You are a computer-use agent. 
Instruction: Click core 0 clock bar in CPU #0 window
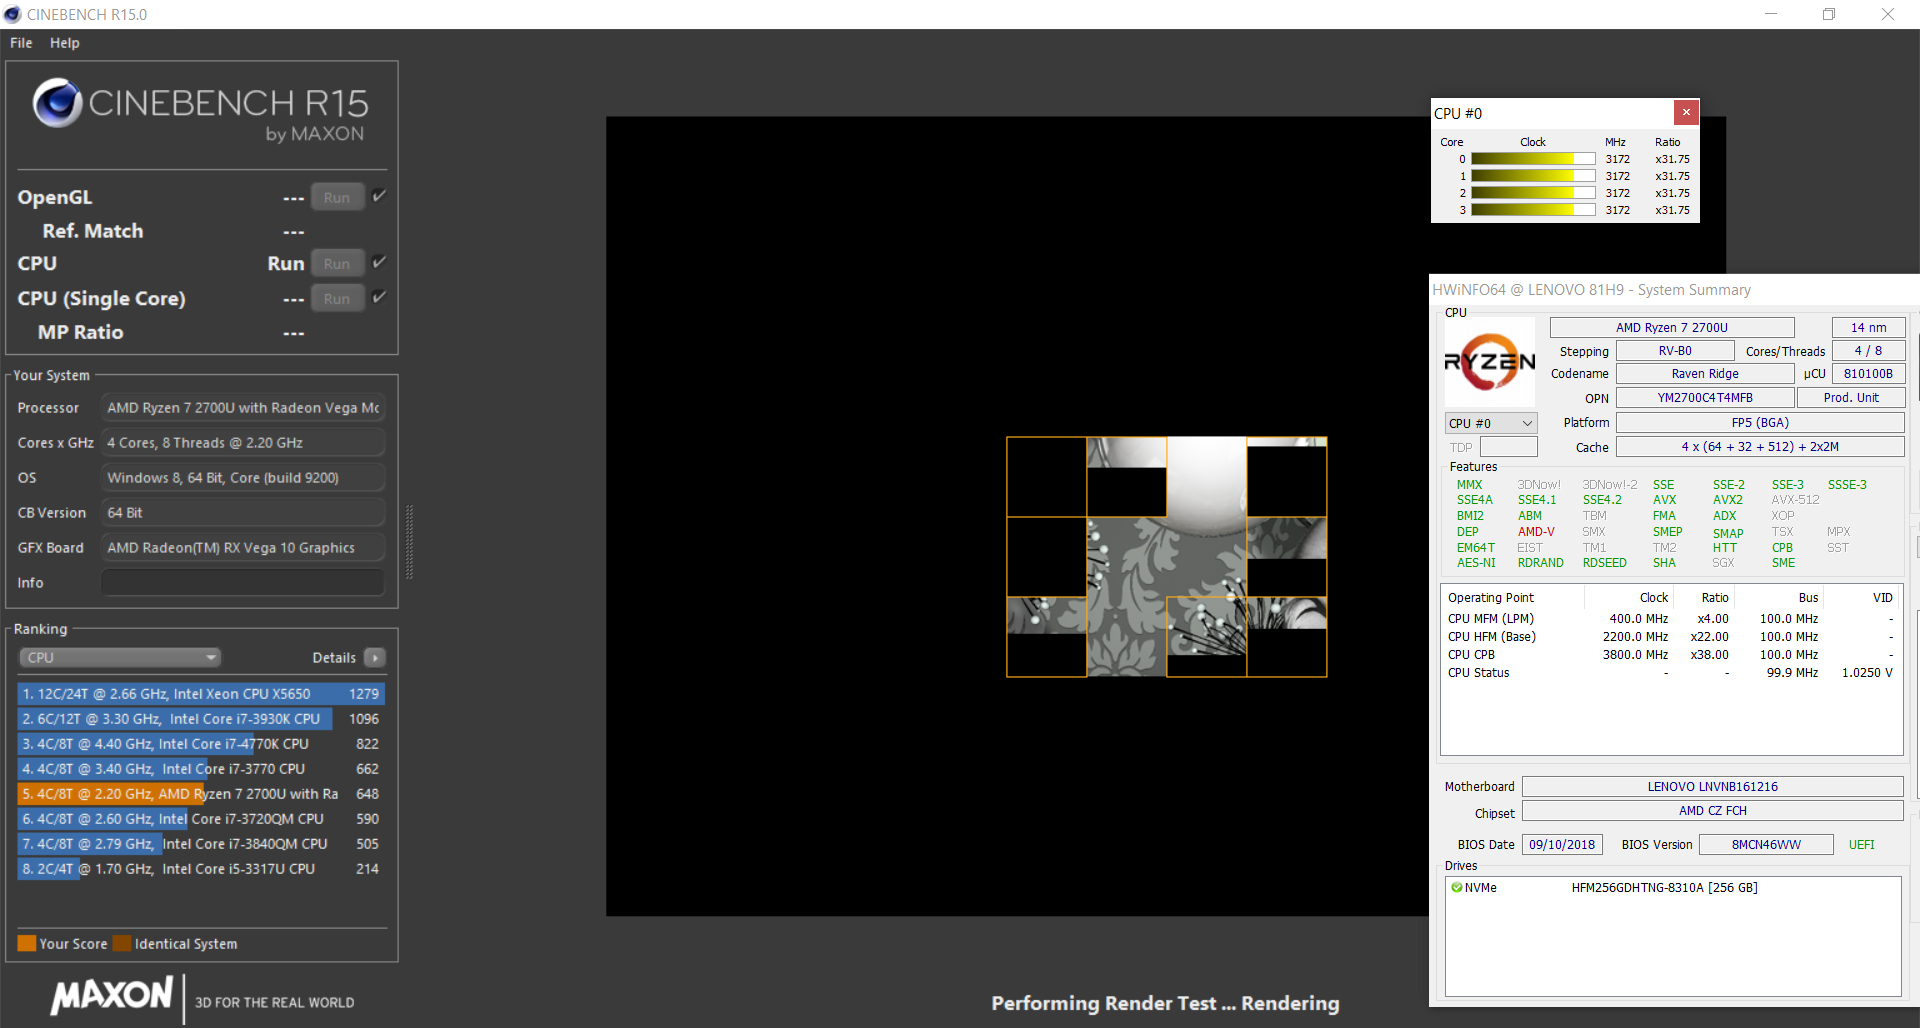point(1533,159)
